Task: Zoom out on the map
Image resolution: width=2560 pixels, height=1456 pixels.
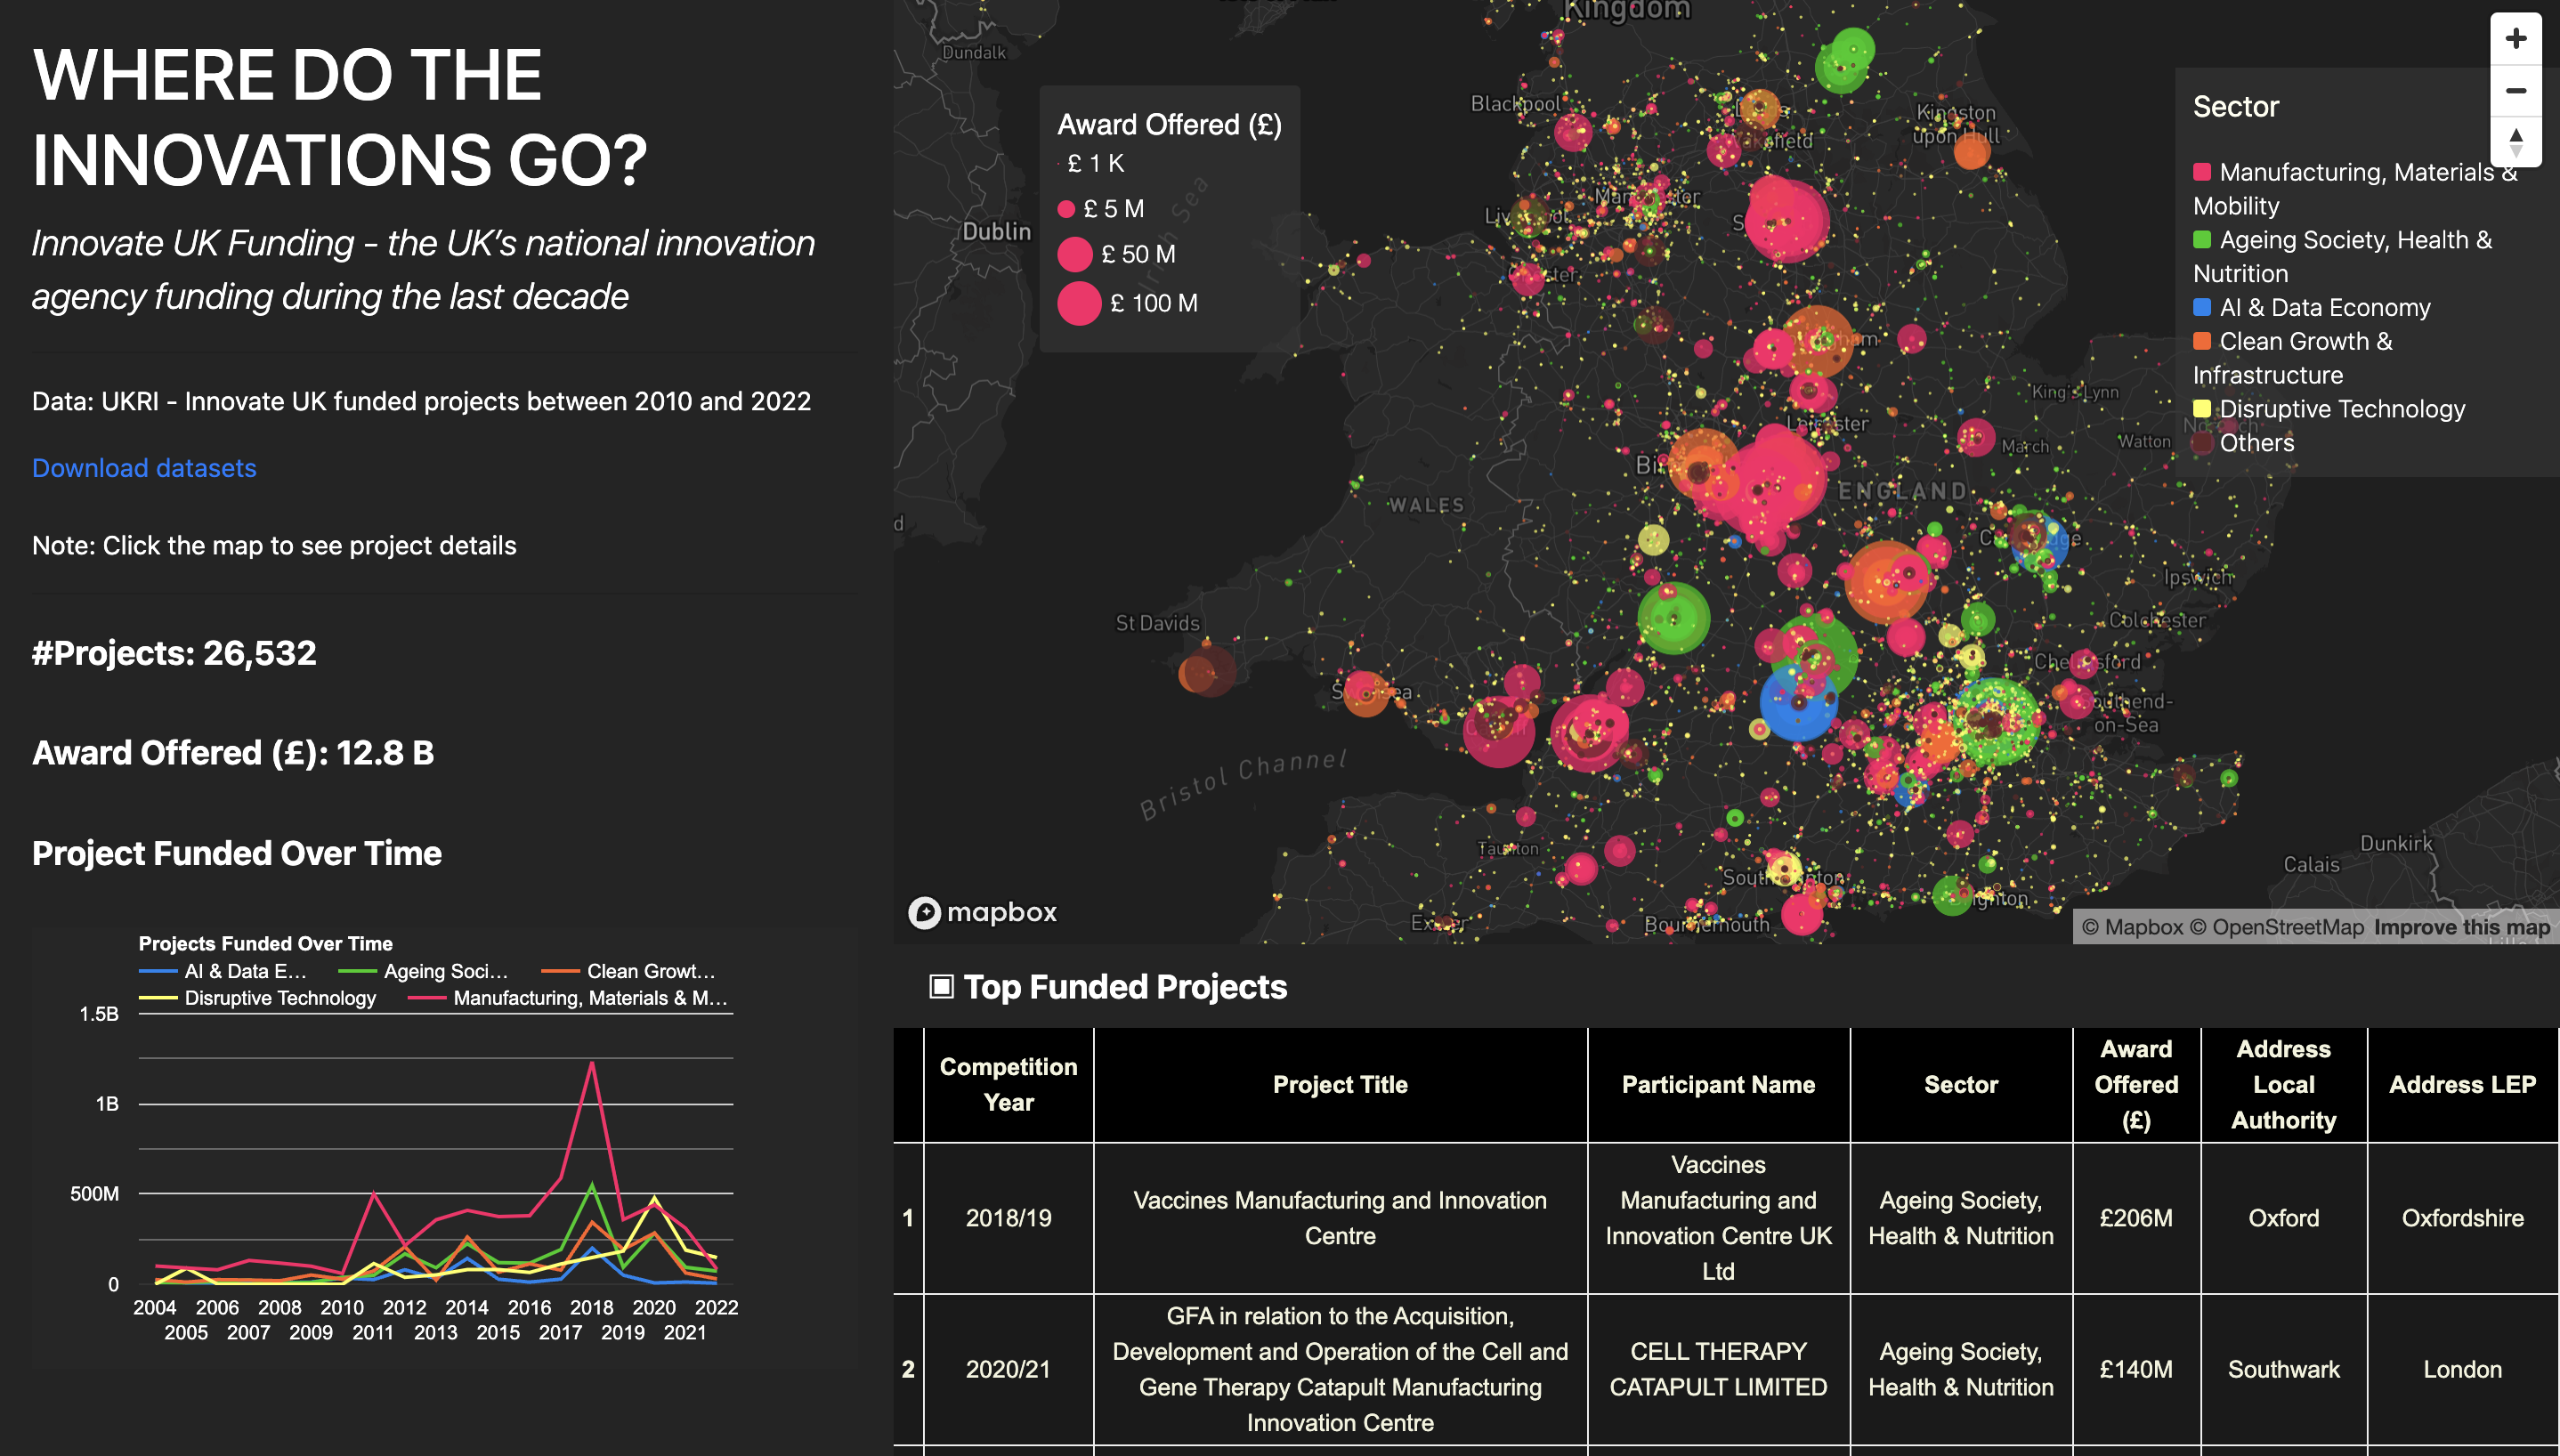Action: (x=2515, y=91)
